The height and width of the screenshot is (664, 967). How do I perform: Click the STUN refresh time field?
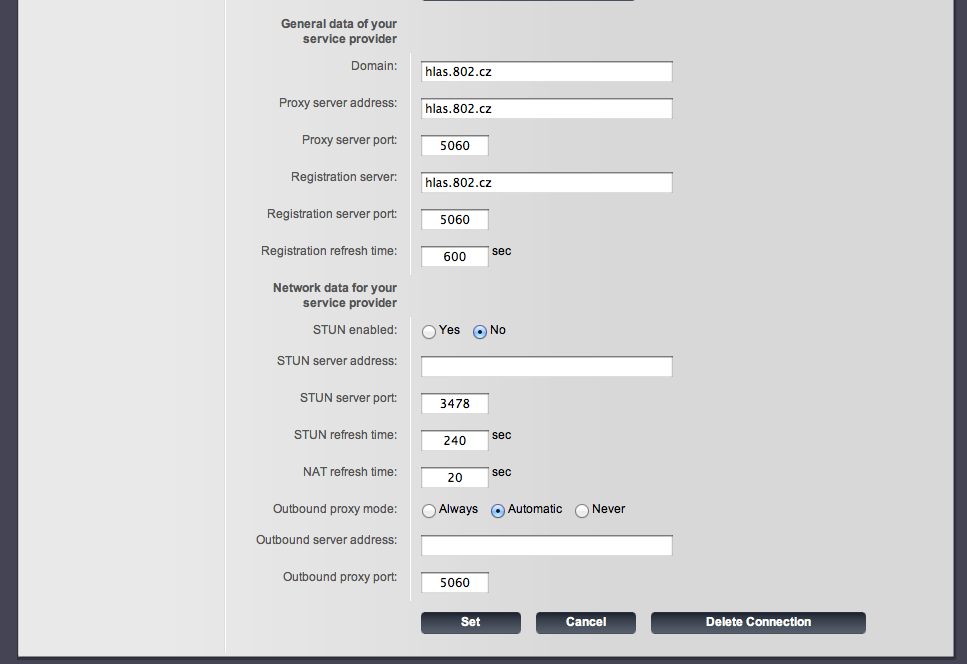pyautogui.click(x=455, y=440)
